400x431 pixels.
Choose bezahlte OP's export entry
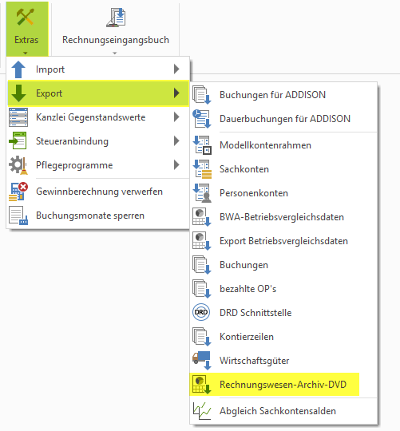point(284,289)
